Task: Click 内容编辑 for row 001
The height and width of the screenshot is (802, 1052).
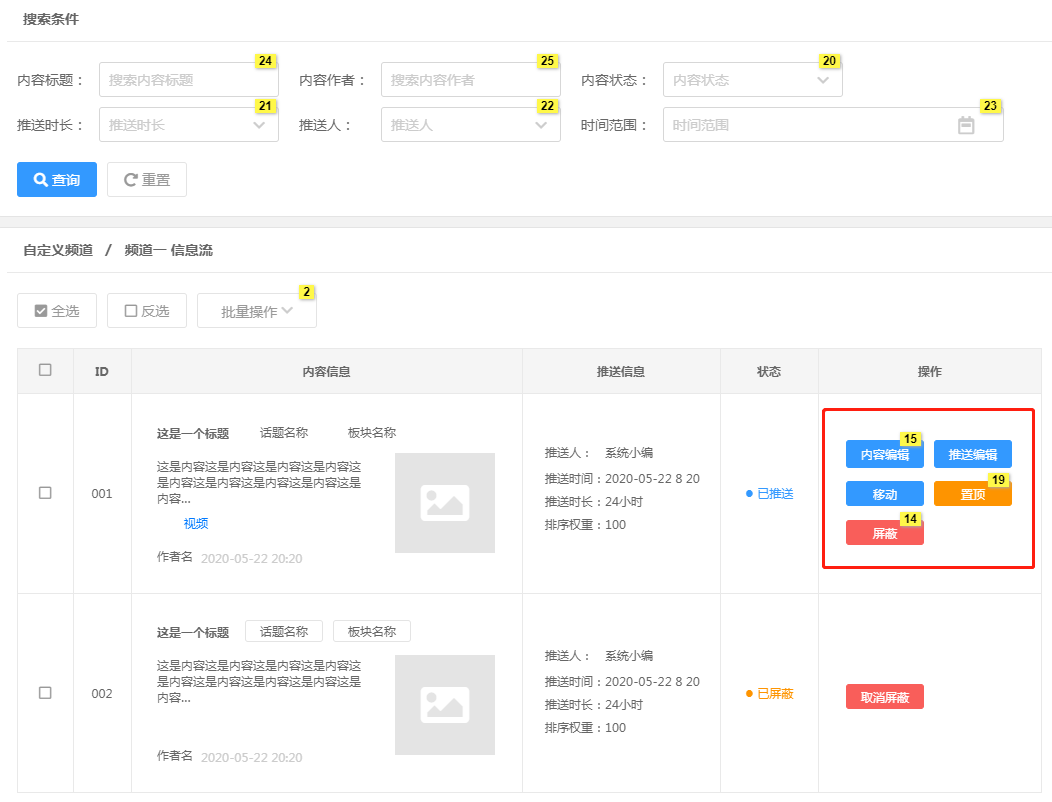Action: (884, 454)
